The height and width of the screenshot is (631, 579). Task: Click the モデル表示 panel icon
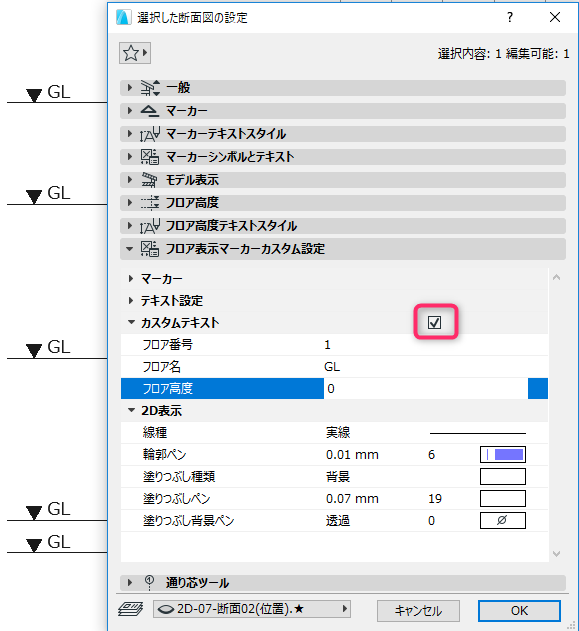tap(149, 180)
